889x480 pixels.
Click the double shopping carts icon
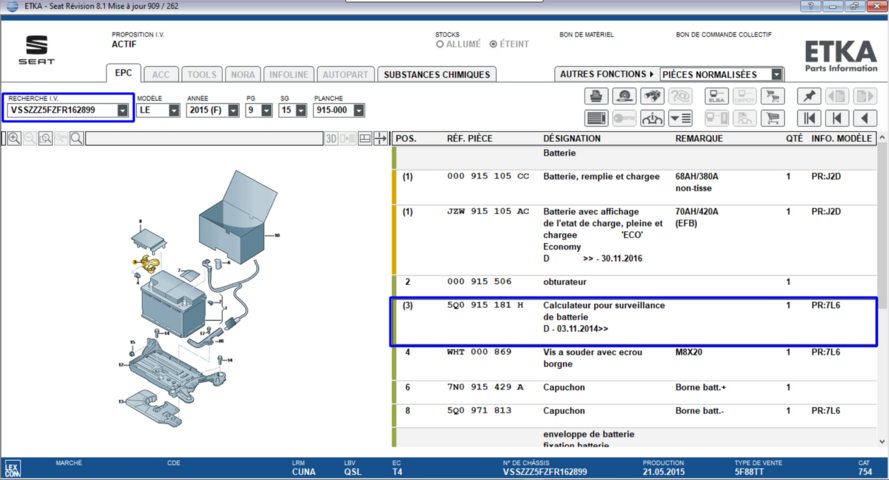pyautogui.click(x=772, y=96)
